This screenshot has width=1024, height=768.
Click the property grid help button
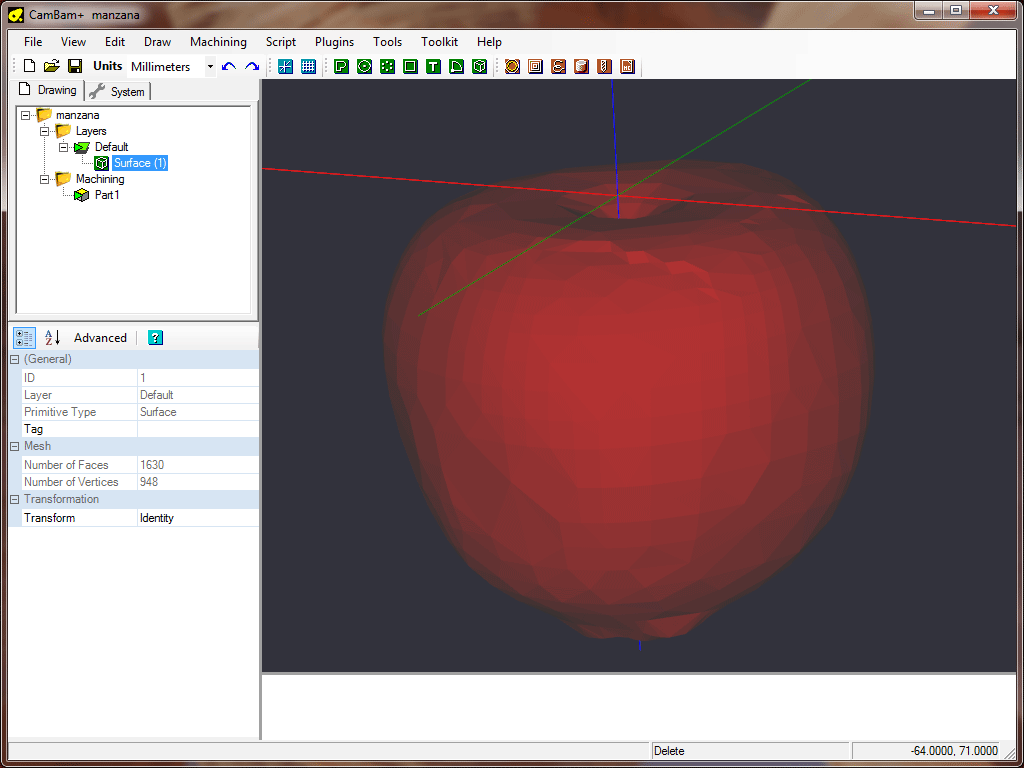[x=155, y=338]
